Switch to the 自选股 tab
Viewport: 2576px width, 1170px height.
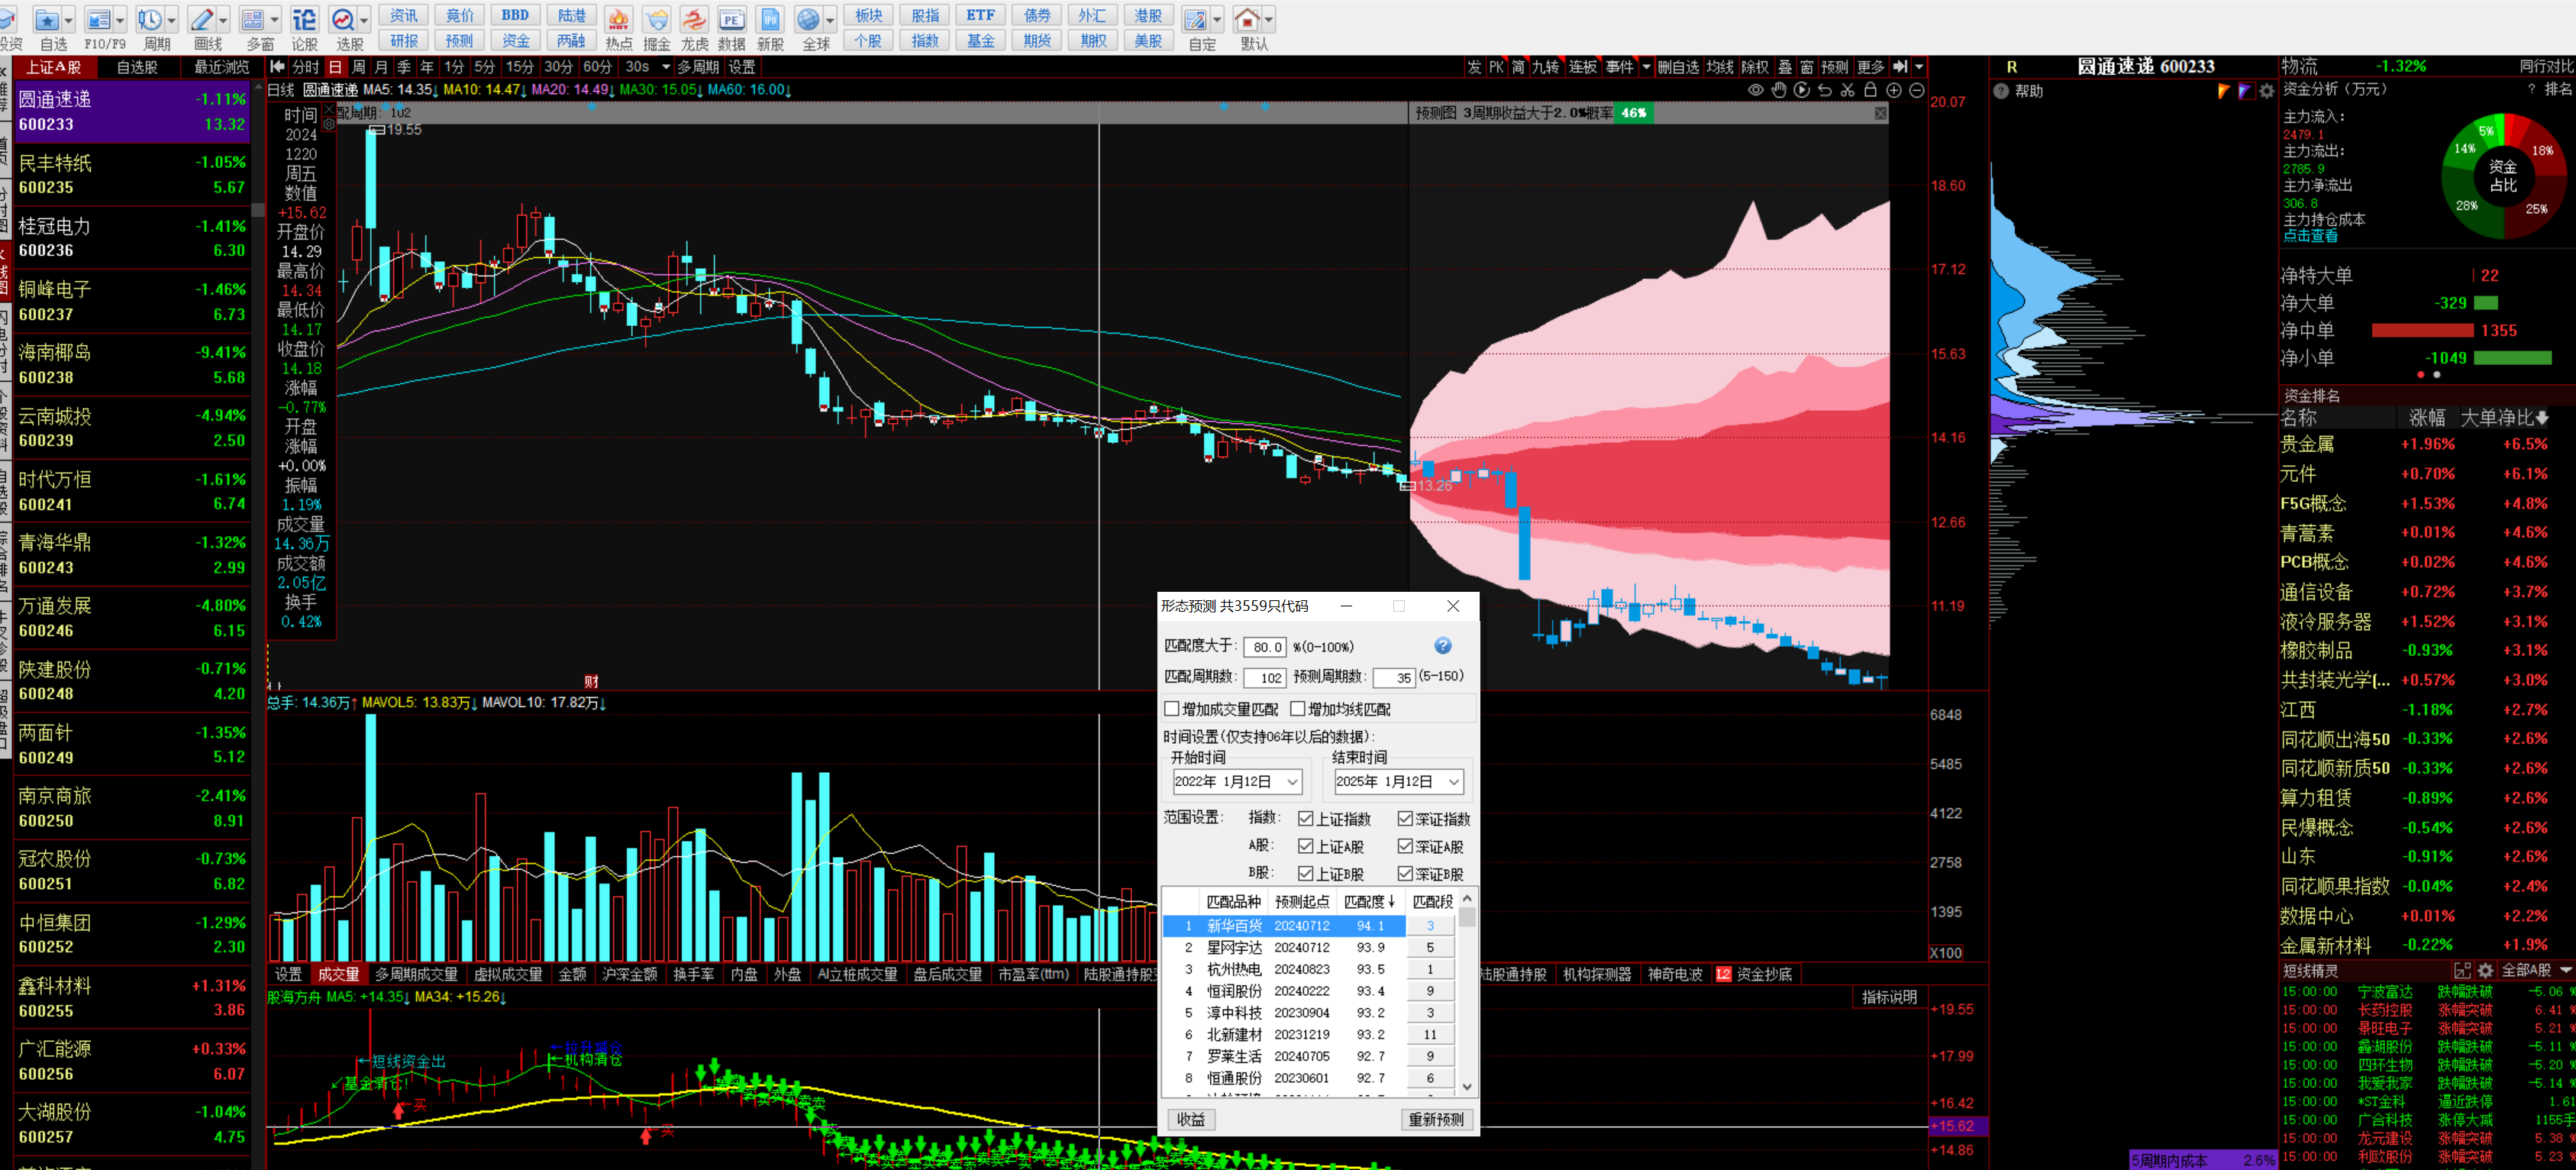tap(137, 67)
